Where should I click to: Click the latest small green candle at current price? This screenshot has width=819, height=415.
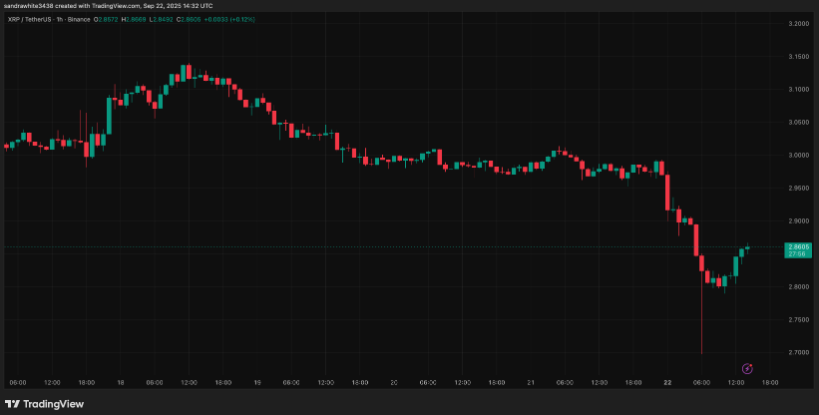[747, 248]
